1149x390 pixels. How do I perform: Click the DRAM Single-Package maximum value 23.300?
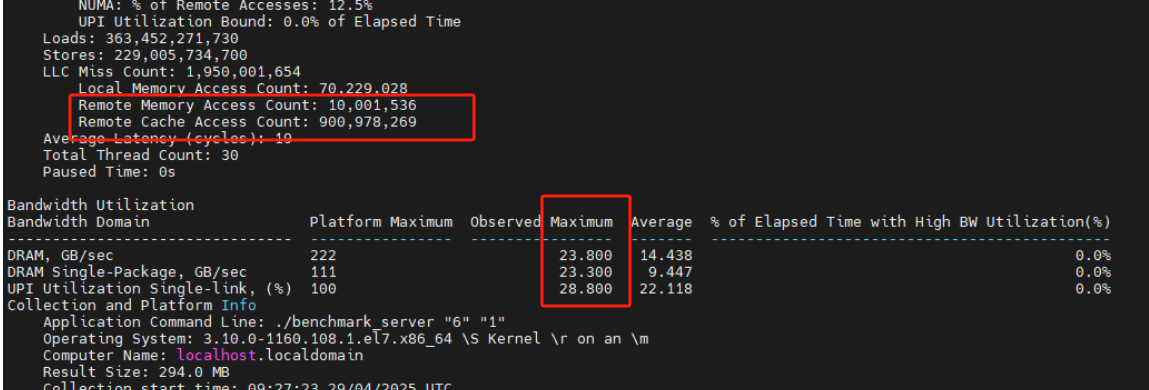pos(586,272)
